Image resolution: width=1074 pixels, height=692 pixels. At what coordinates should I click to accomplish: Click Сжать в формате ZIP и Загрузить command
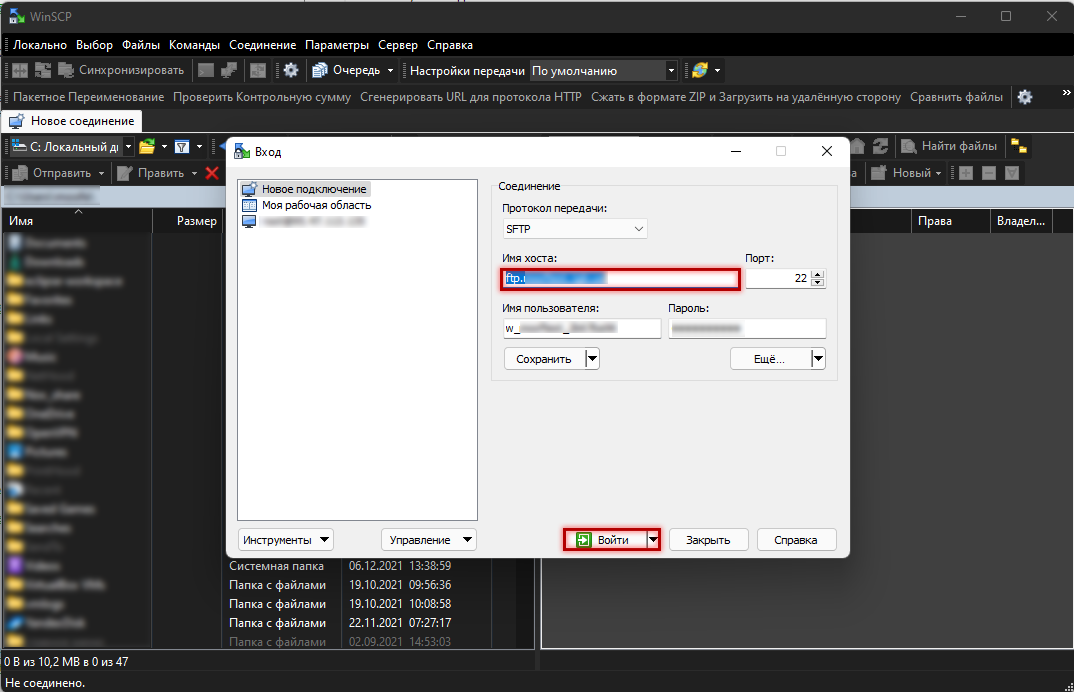pos(746,97)
